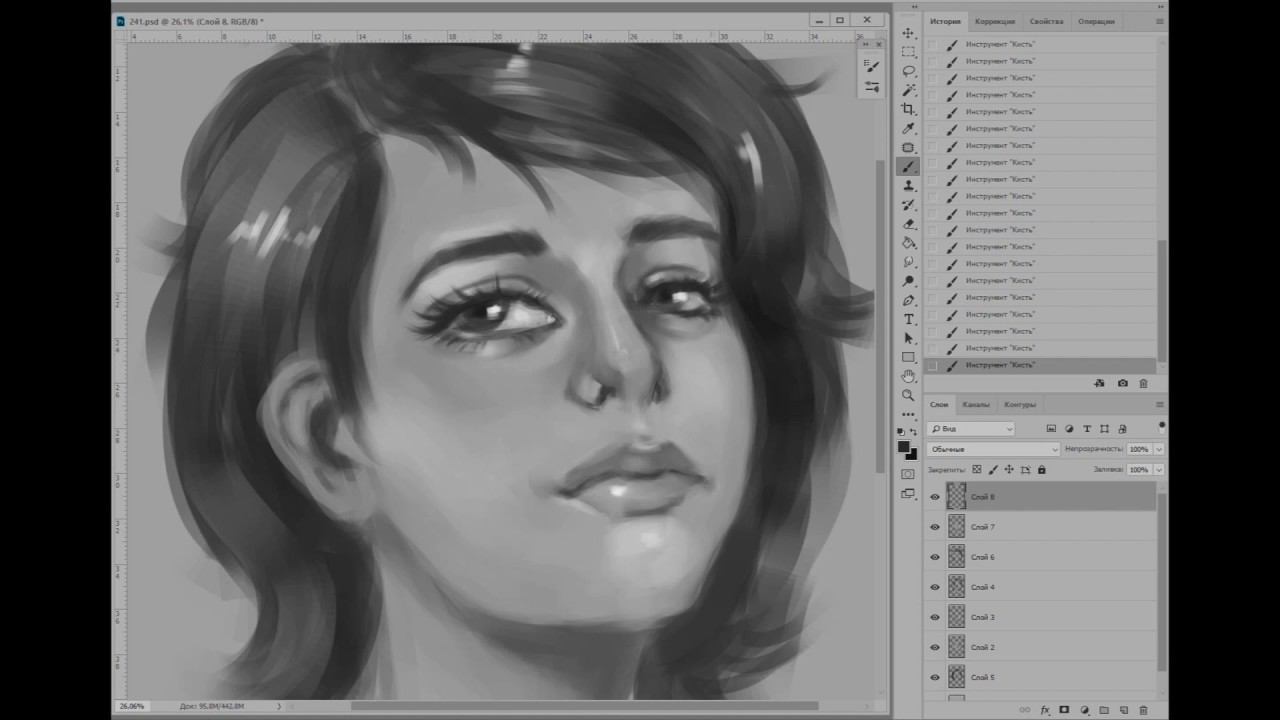This screenshot has height=720, width=1280.
Task: Select the Zoom tool
Action: (908, 395)
